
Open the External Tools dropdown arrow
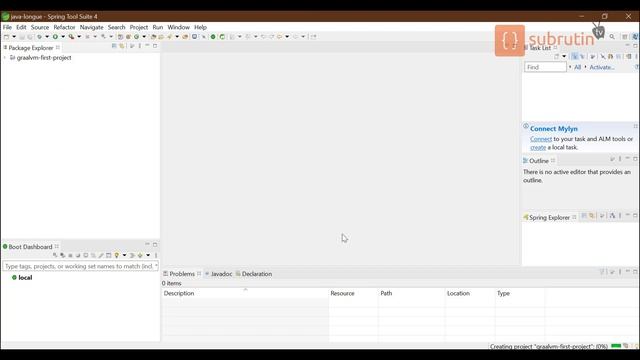click(79, 37)
